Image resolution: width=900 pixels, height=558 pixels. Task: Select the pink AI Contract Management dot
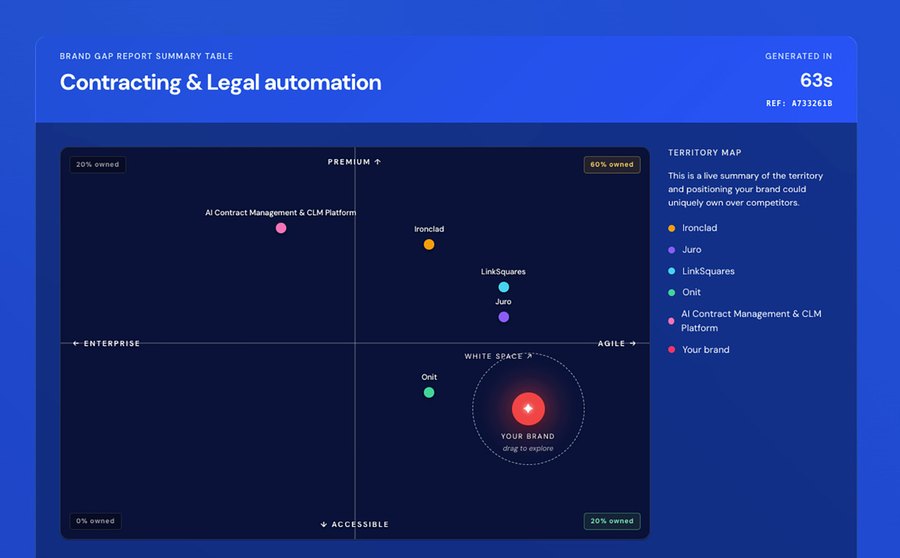pyautogui.click(x=281, y=228)
